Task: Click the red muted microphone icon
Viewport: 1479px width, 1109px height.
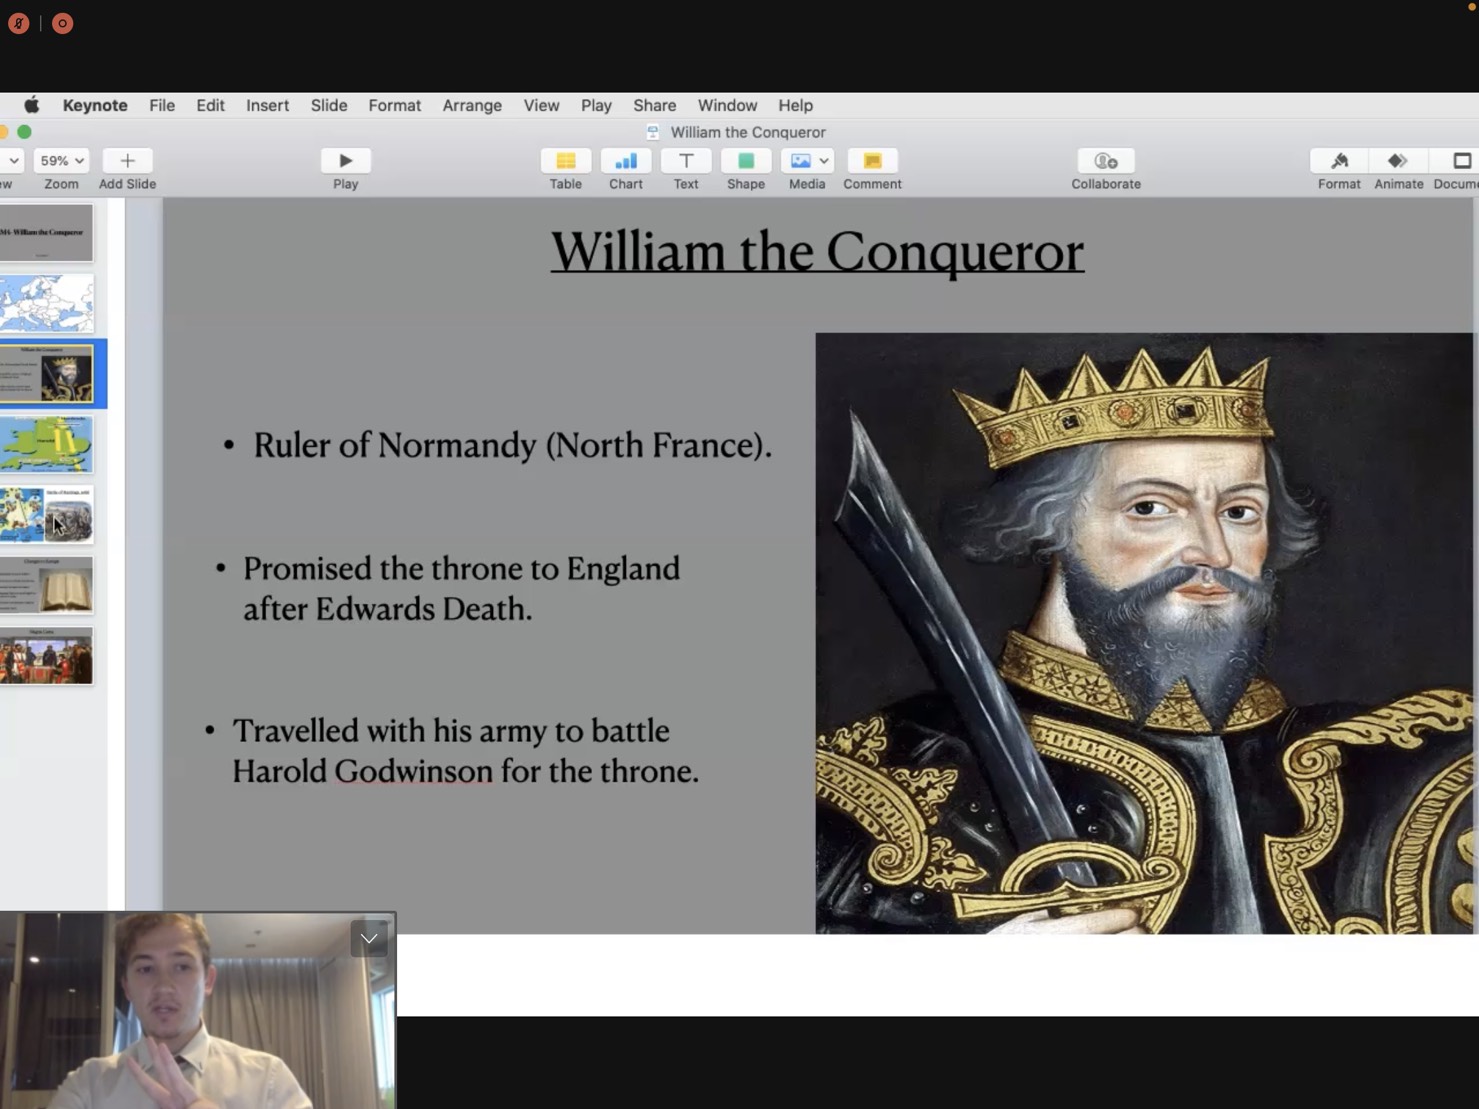Action: pyautogui.click(x=18, y=23)
